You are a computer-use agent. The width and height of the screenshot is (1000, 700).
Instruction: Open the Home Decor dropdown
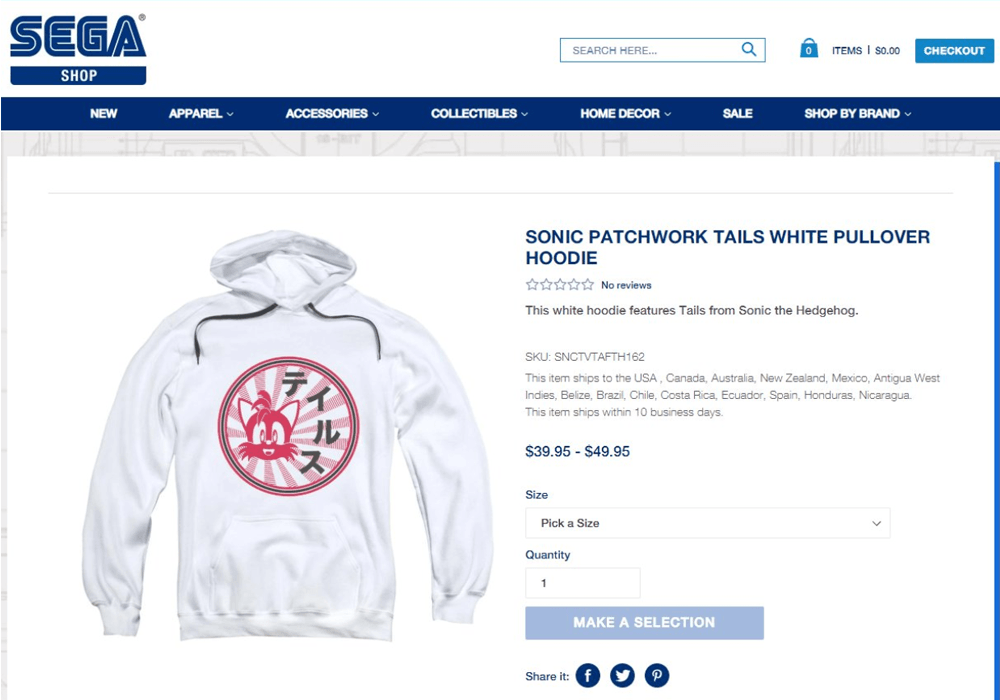click(x=625, y=114)
